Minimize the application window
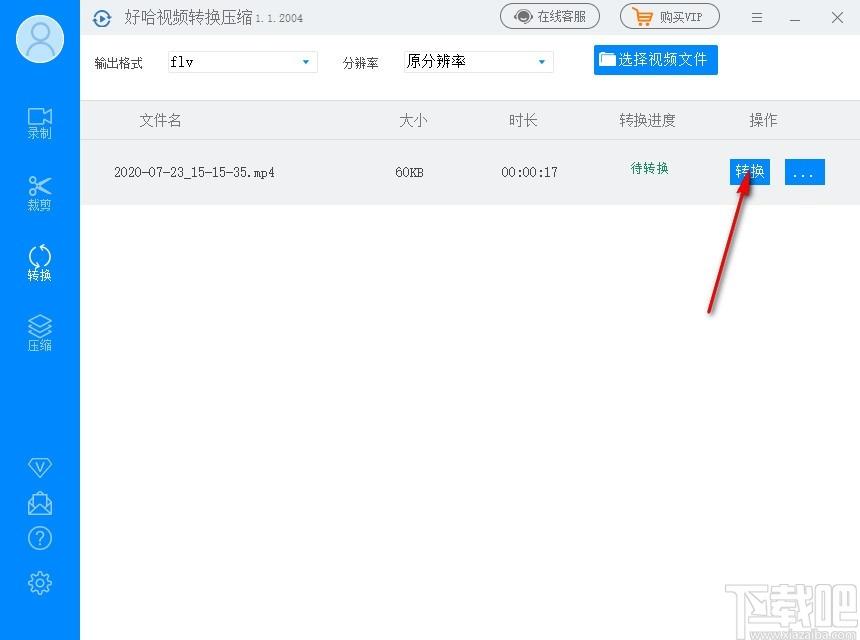The image size is (860, 640). pos(795,19)
